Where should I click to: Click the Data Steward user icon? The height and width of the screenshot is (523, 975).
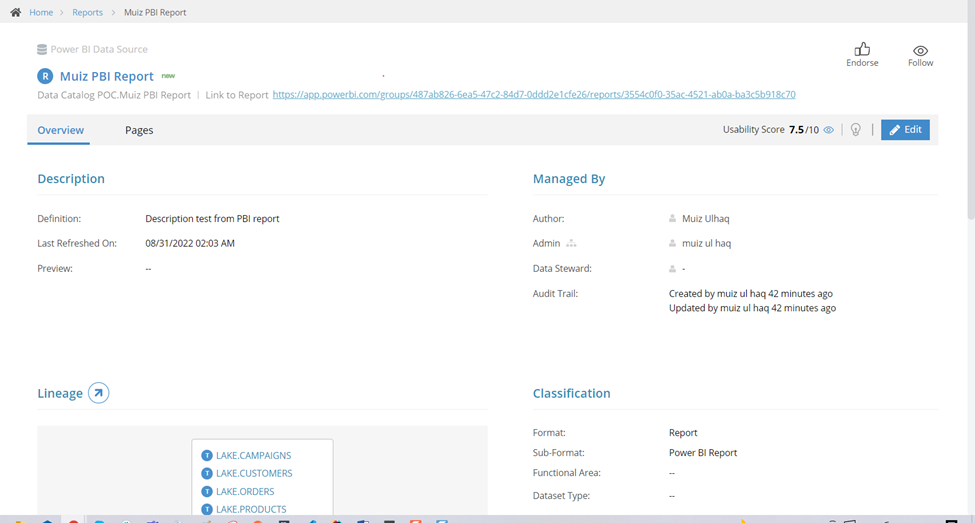click(672, 269)
